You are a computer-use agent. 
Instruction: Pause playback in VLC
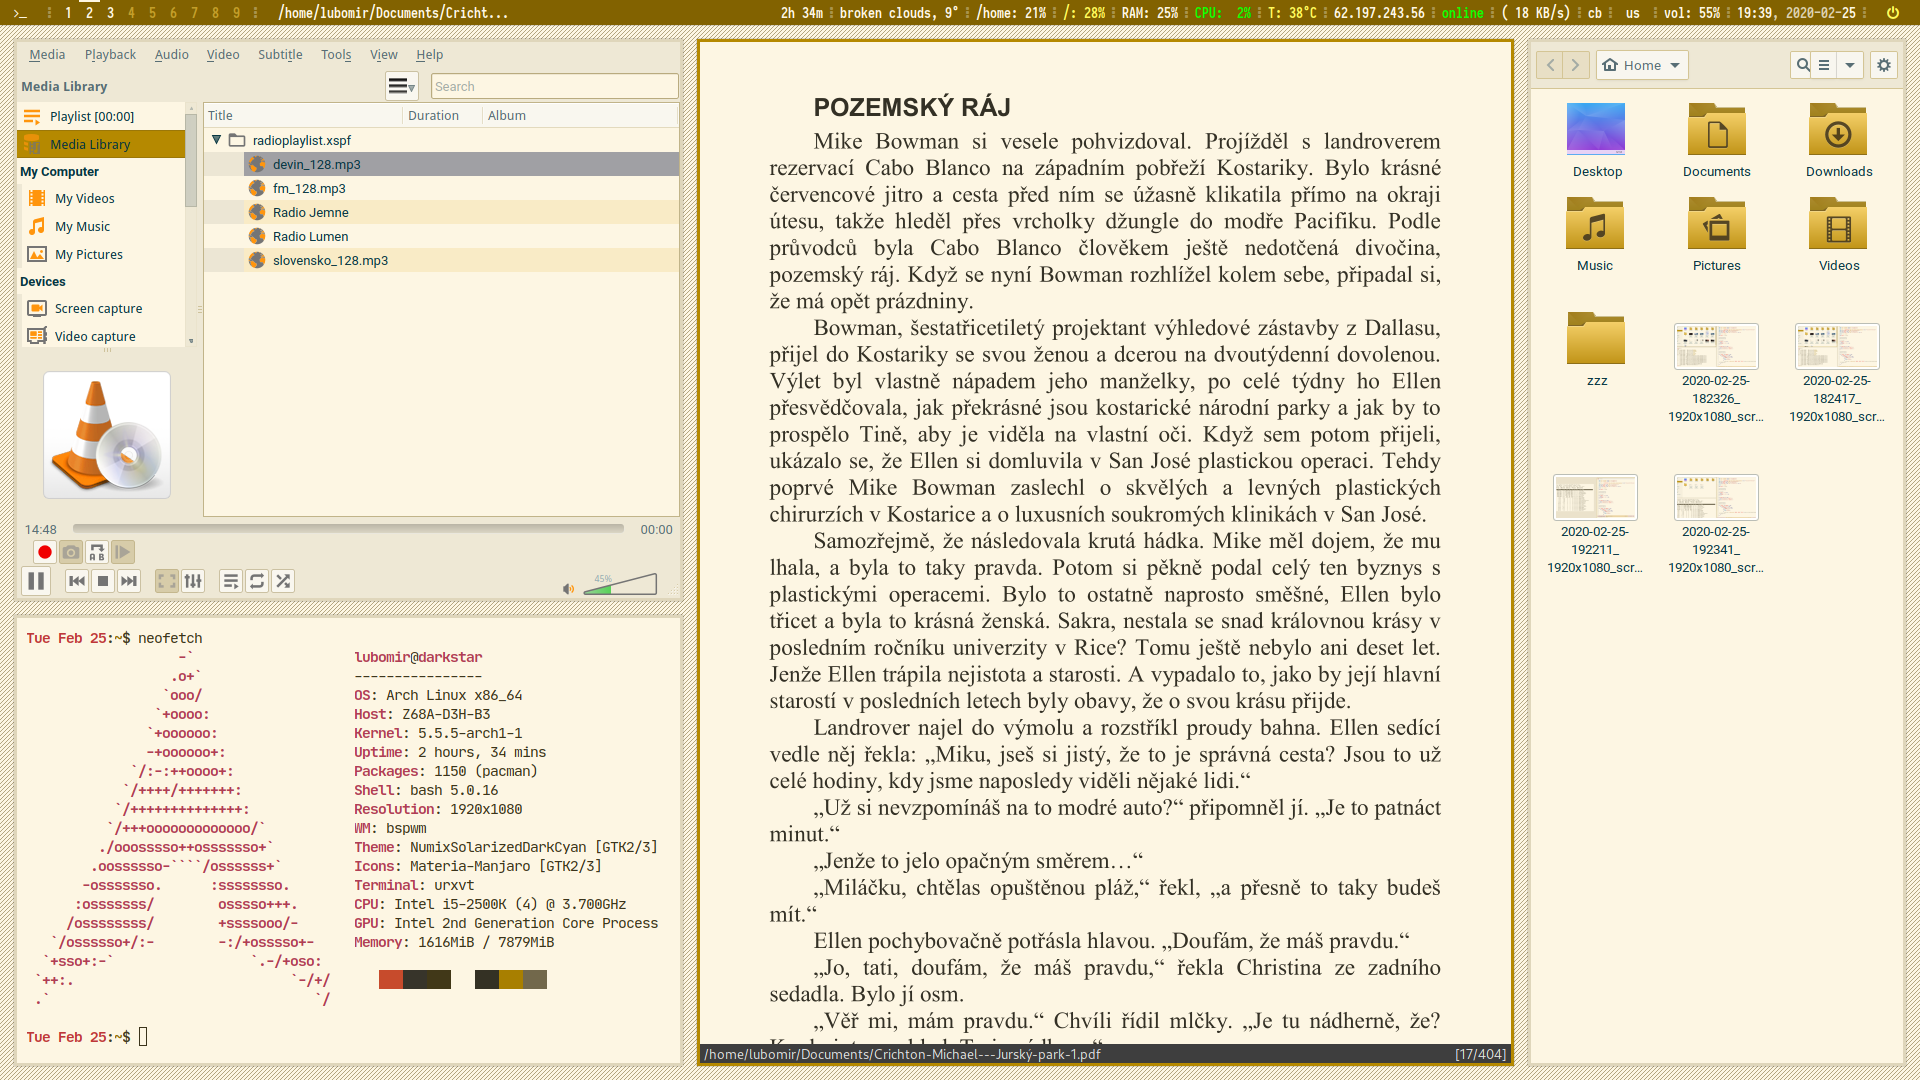pos(36,581)
